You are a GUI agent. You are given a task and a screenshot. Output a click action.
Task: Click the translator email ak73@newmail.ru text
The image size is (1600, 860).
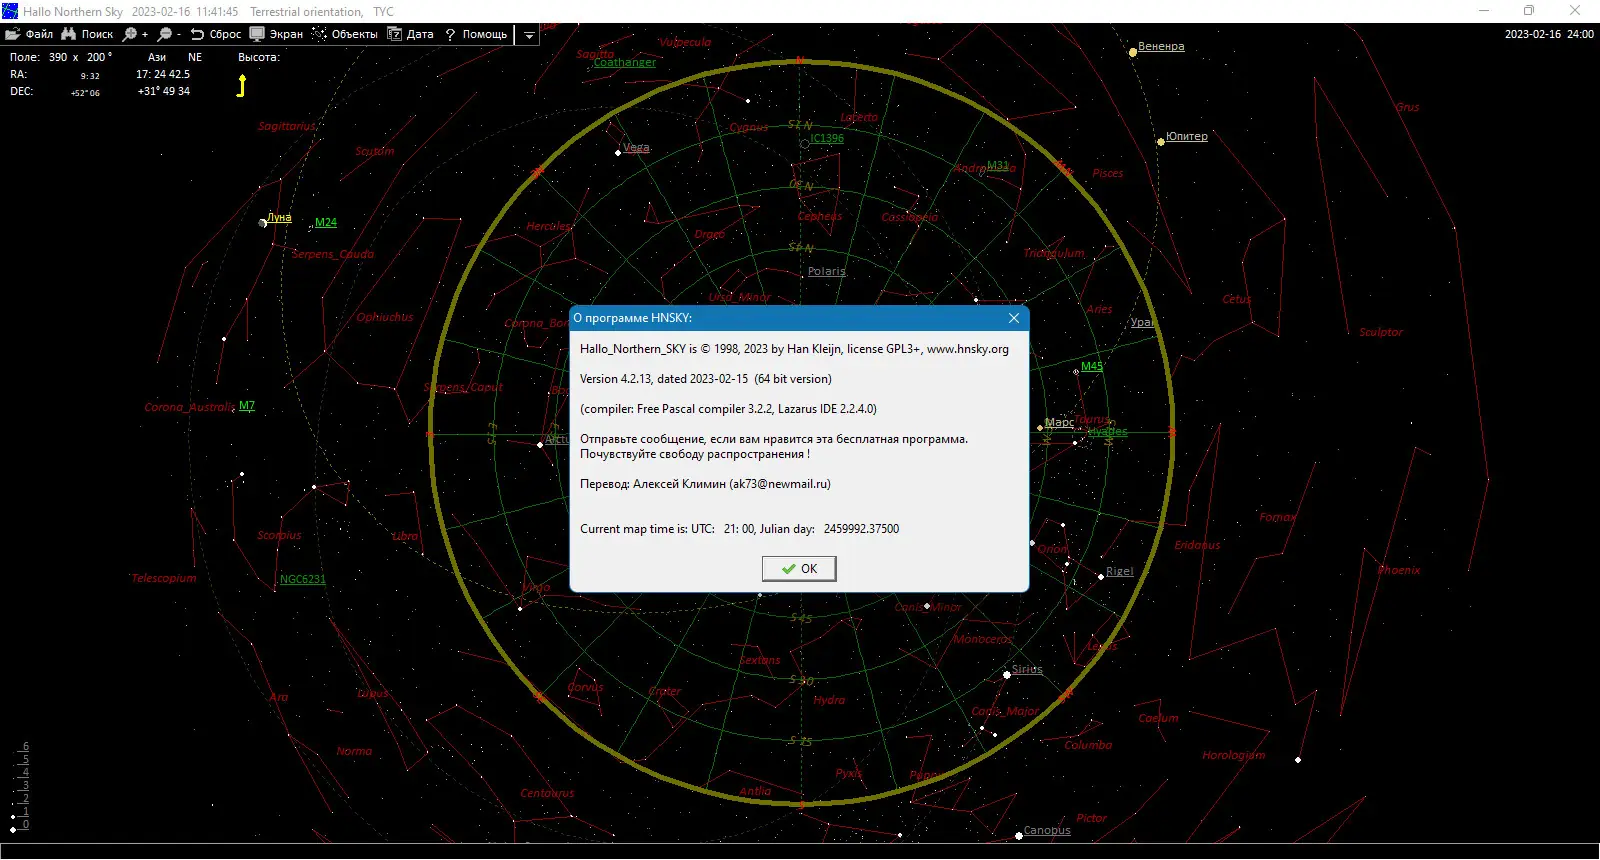780,484
